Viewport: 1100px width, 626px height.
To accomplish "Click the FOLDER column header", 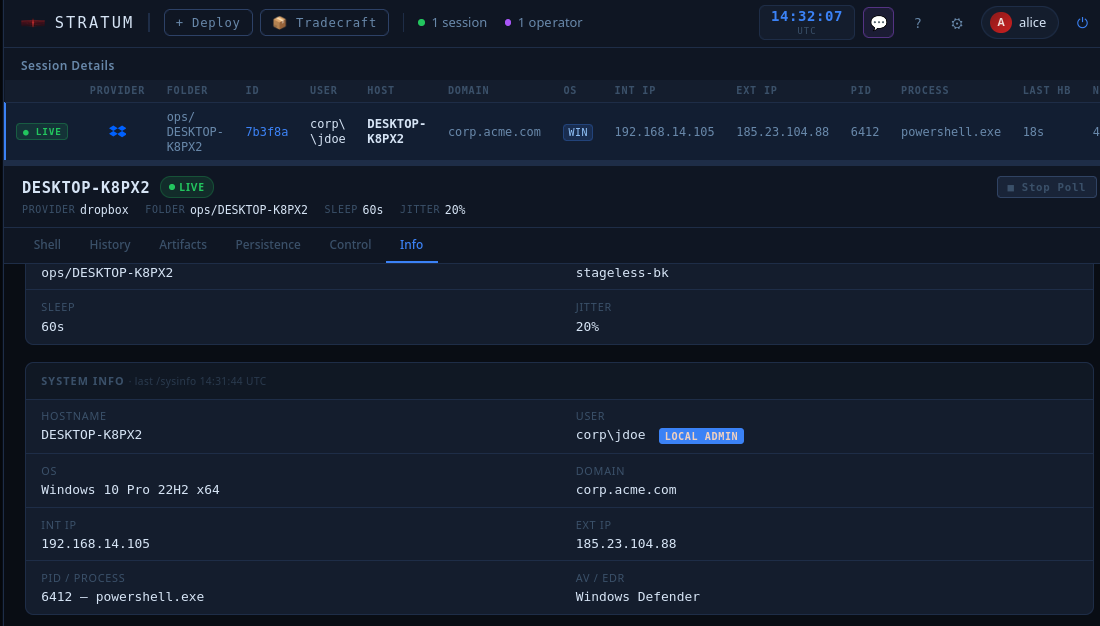I will coord(187,91).
